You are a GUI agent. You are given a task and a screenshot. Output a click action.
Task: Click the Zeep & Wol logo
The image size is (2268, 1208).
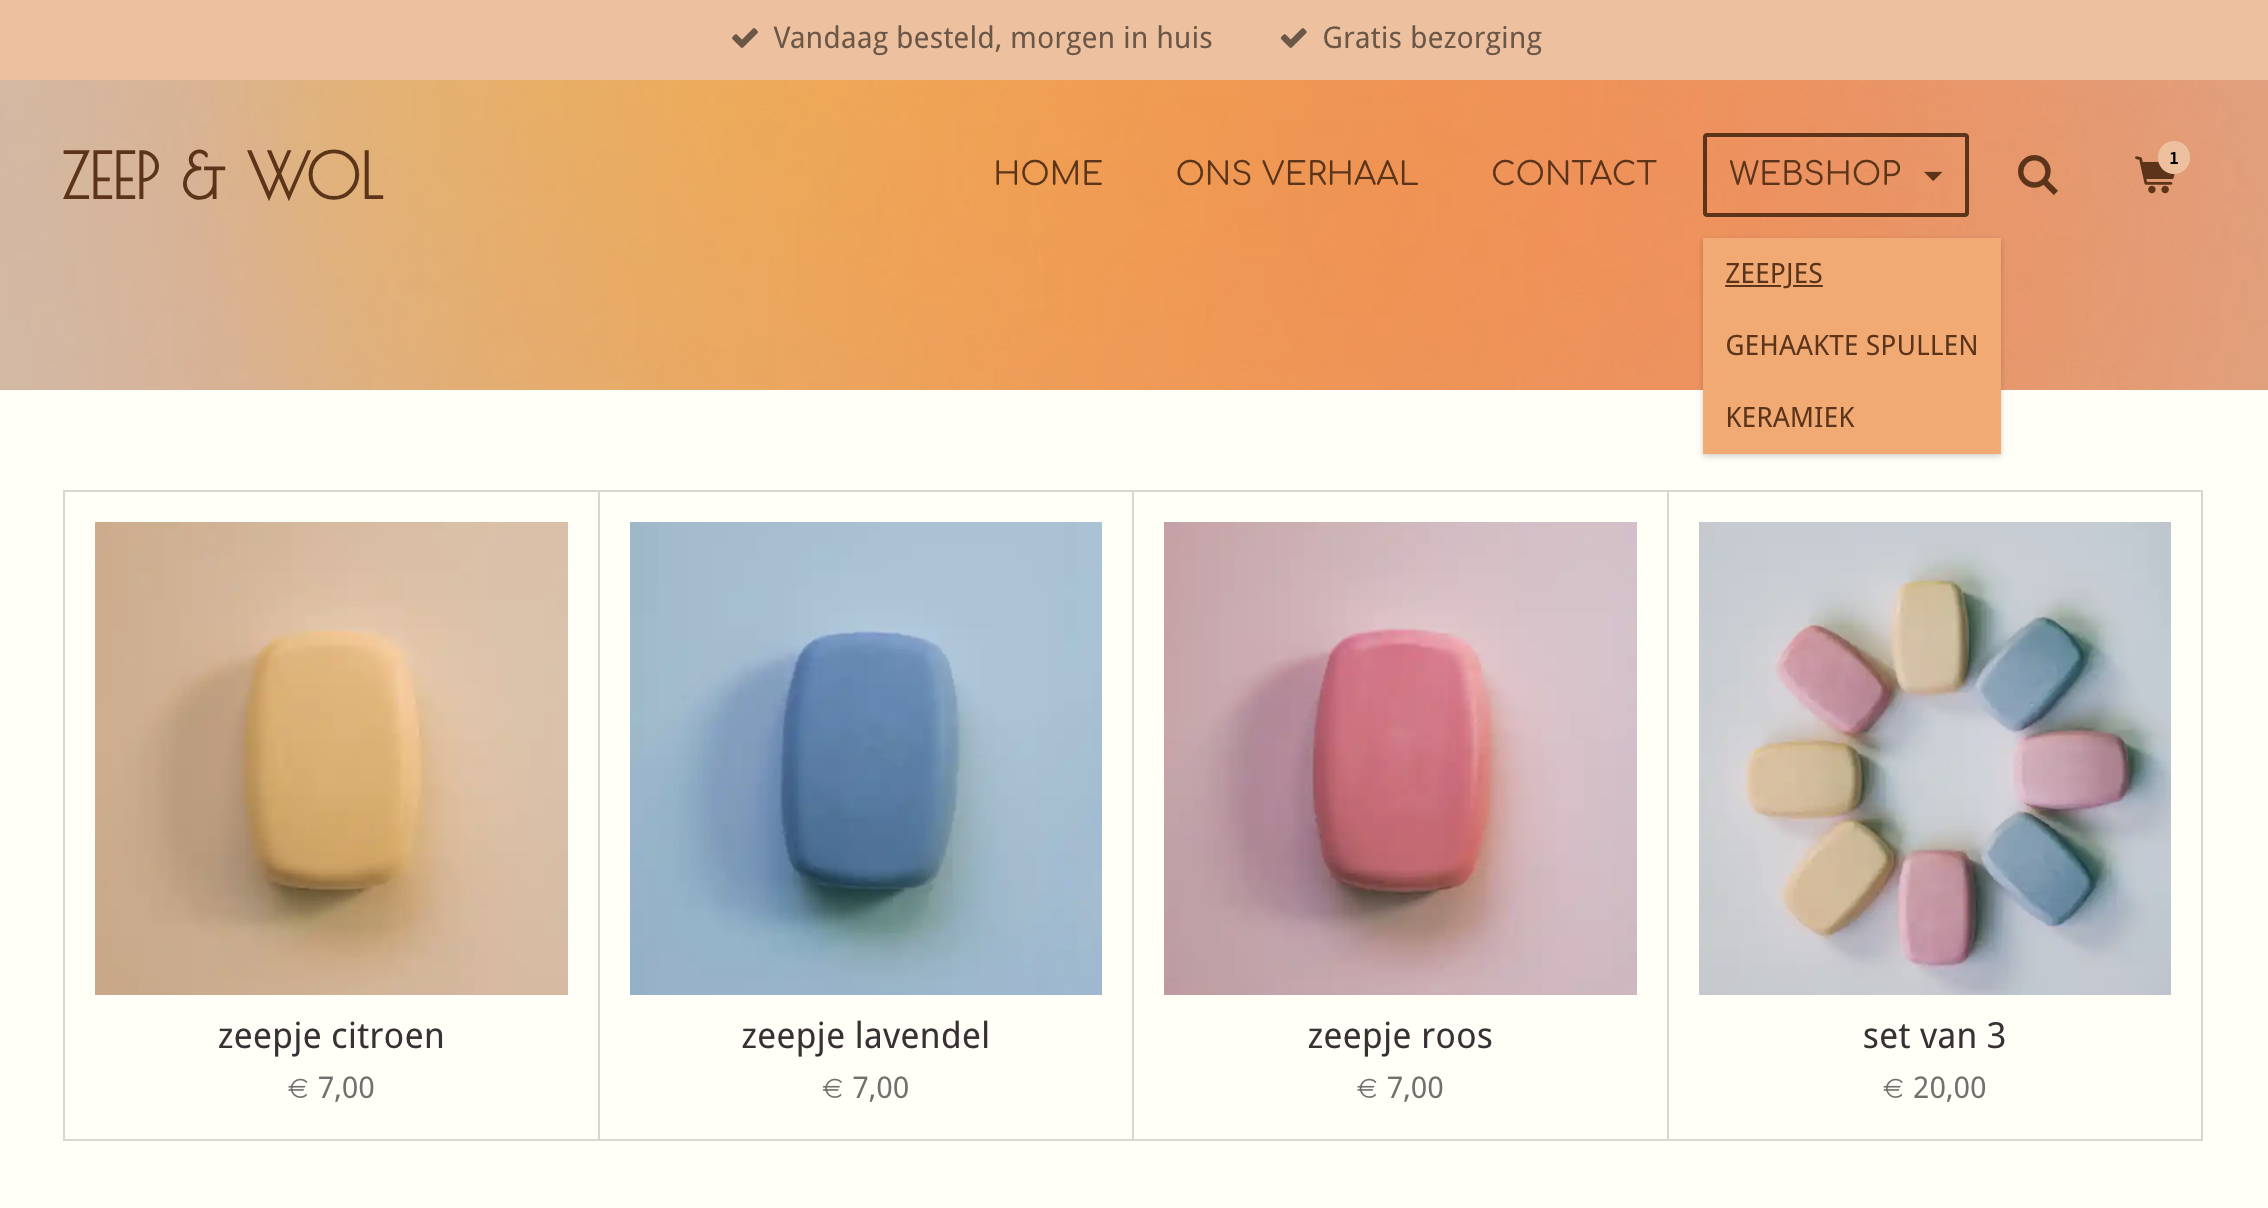pyautogui.click(x=222, y=175)
